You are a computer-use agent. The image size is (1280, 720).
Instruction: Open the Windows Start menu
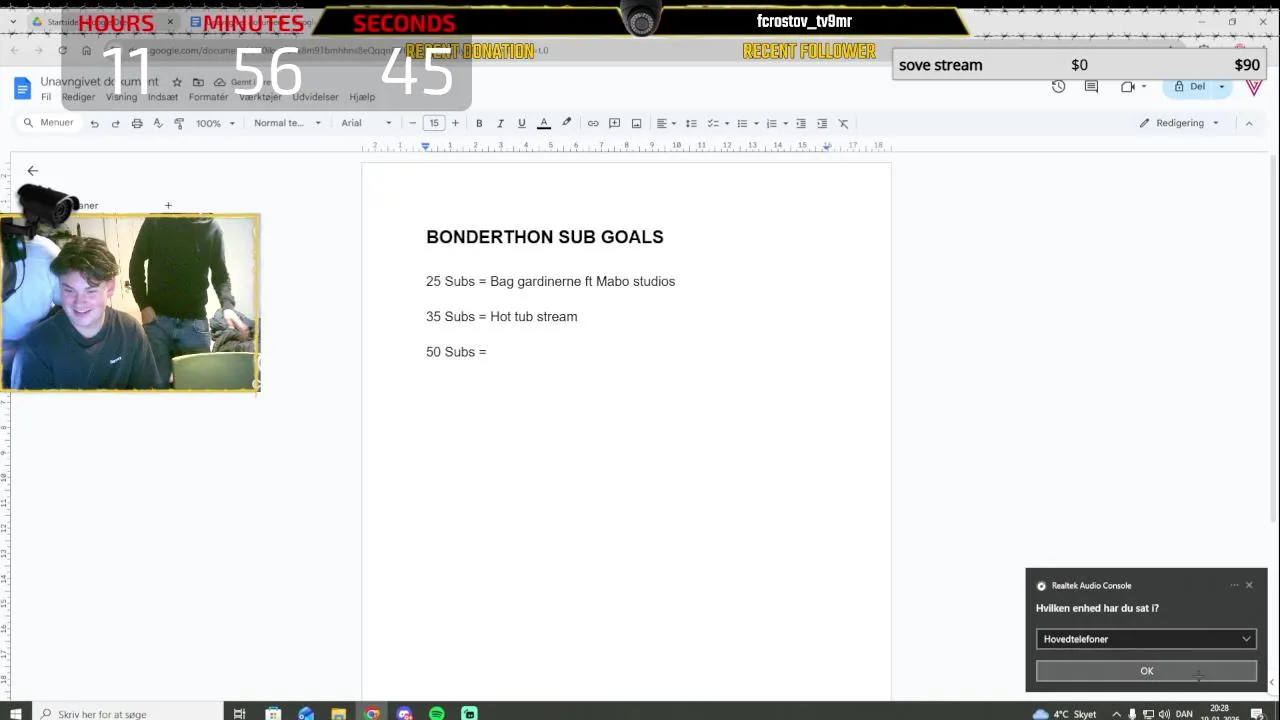15,714
